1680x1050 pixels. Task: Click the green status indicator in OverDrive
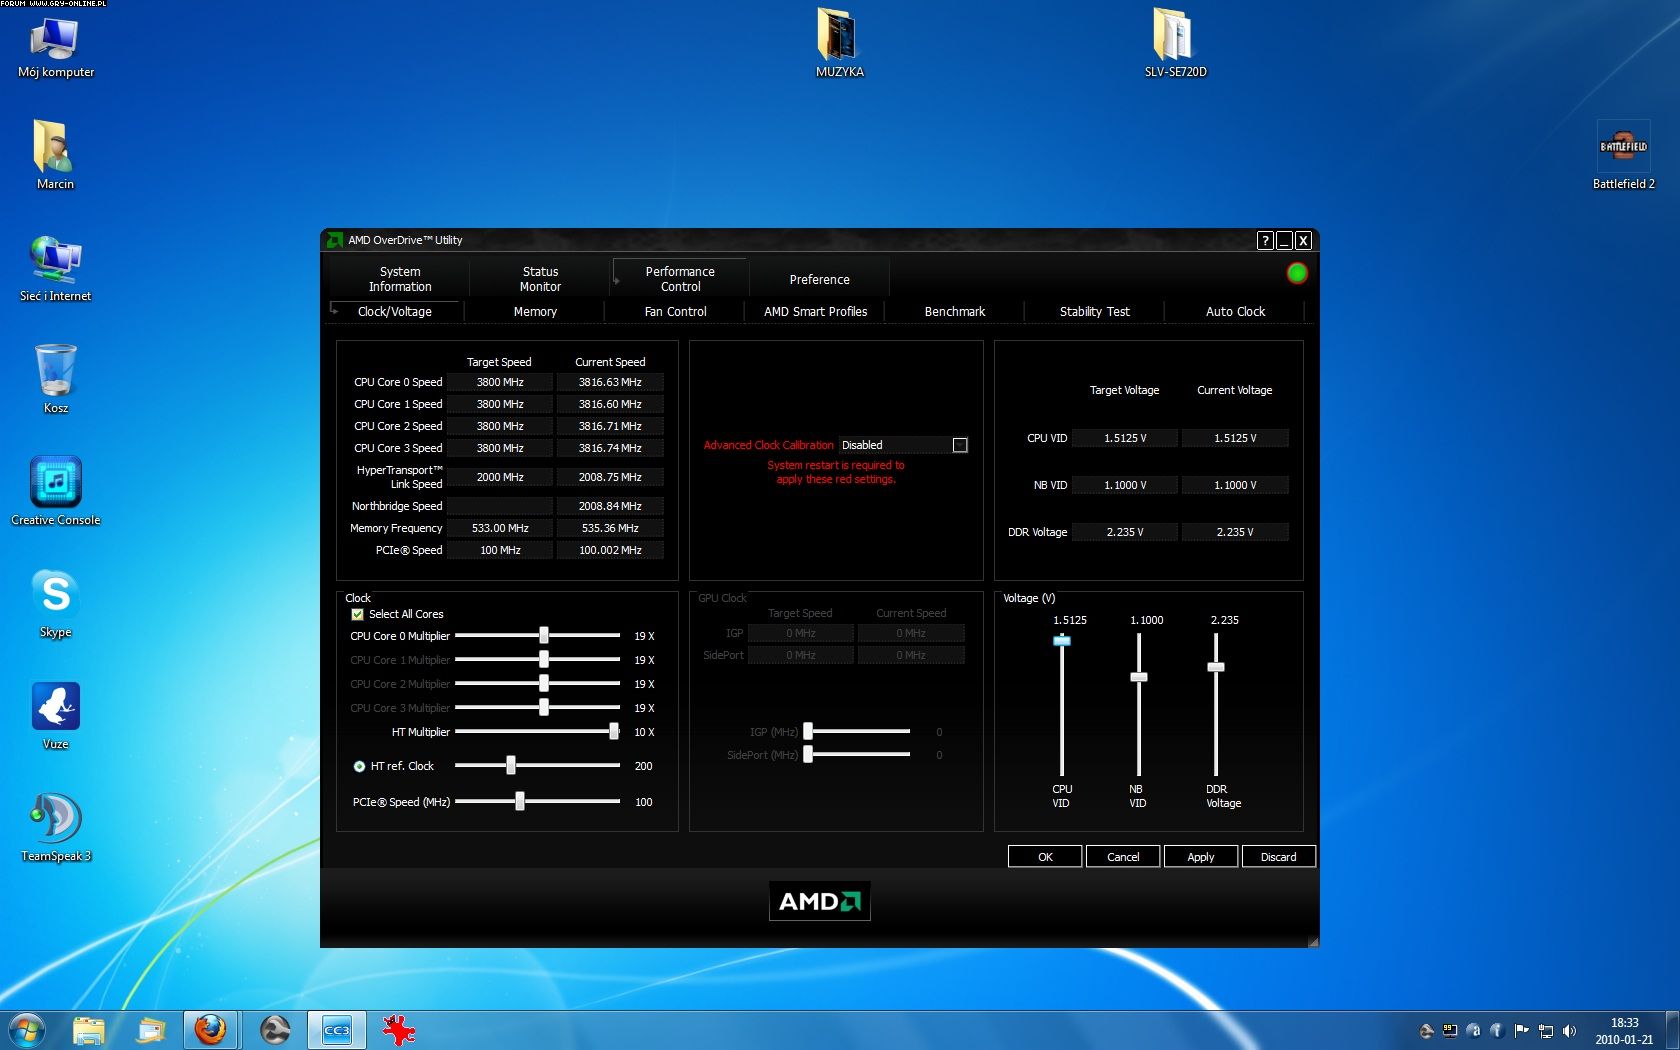(1297, 273)
